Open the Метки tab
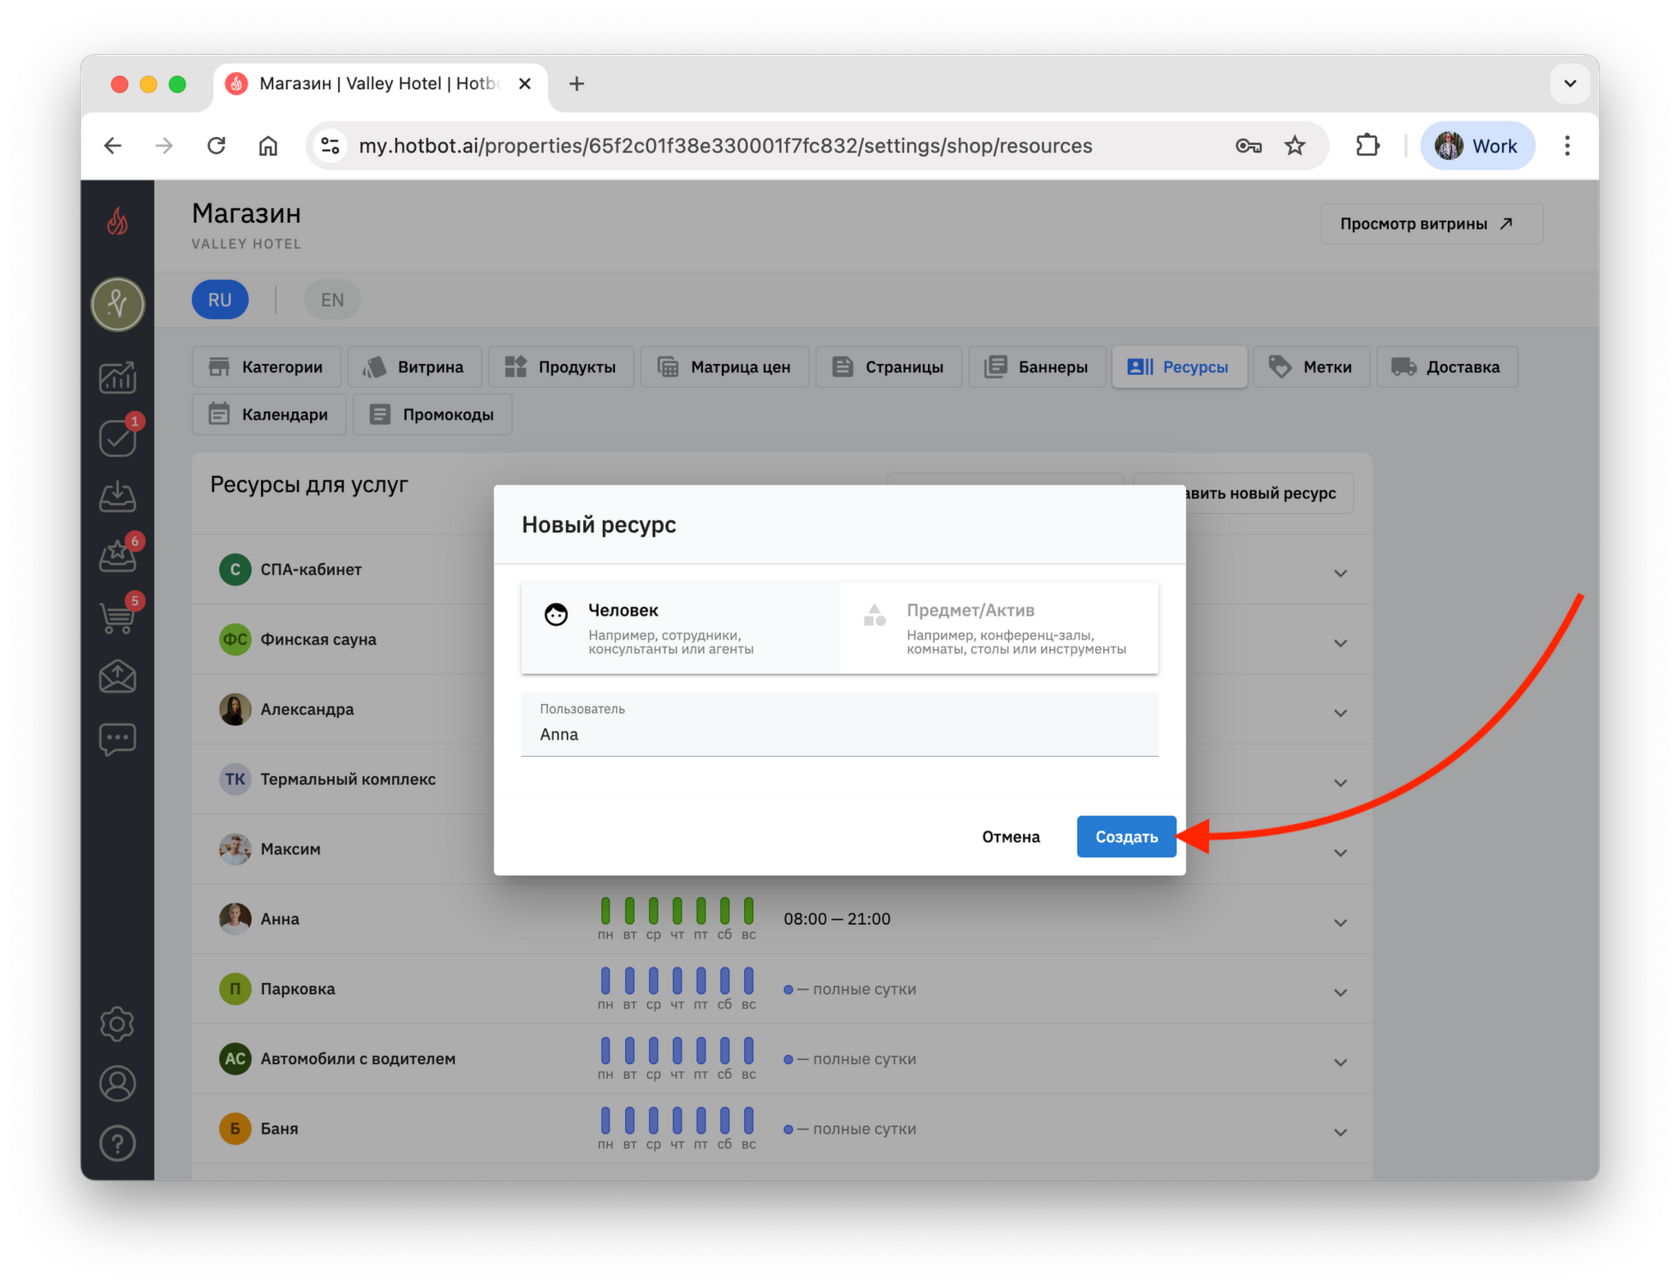 pyautogui.click(x=1311, y=367)
